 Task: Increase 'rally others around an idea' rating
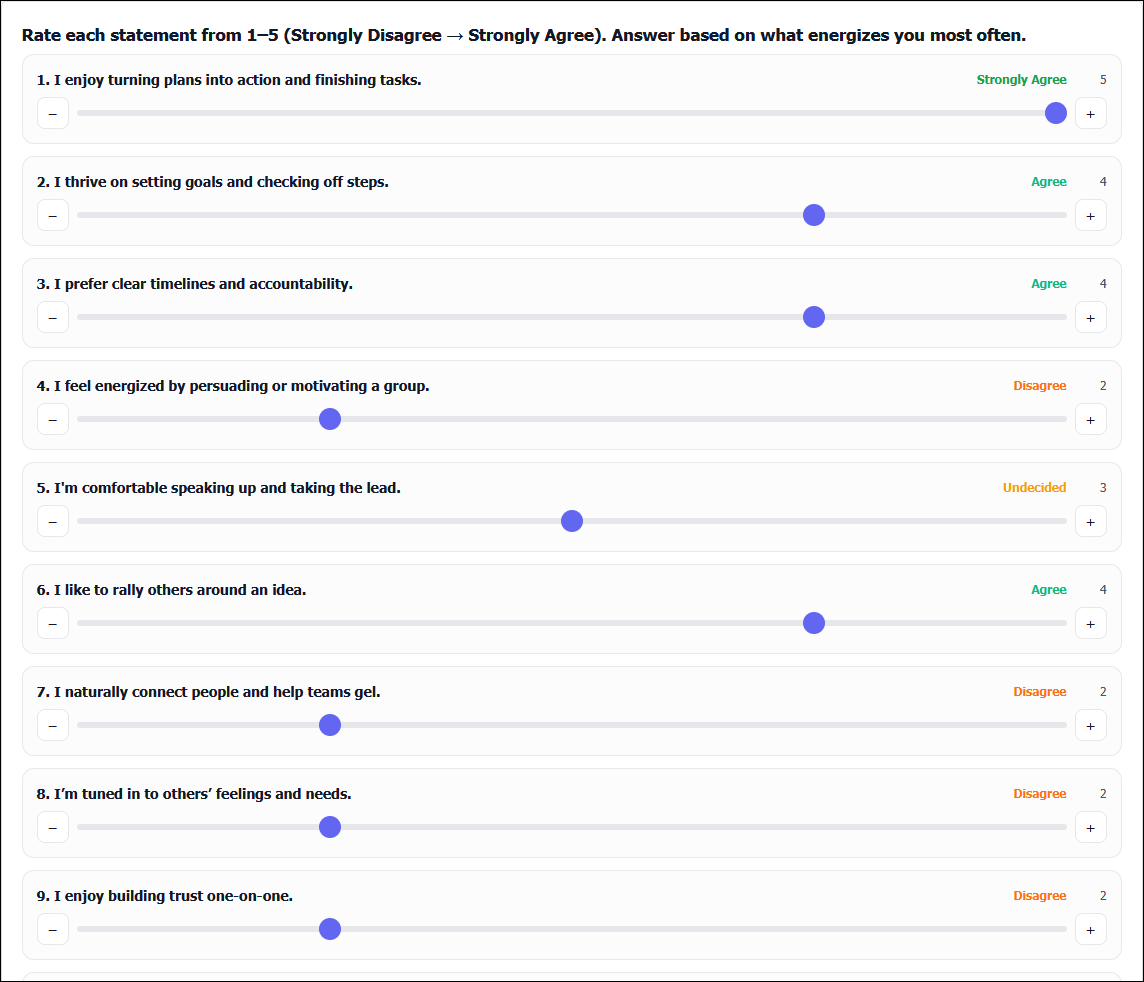point(1090,624)
